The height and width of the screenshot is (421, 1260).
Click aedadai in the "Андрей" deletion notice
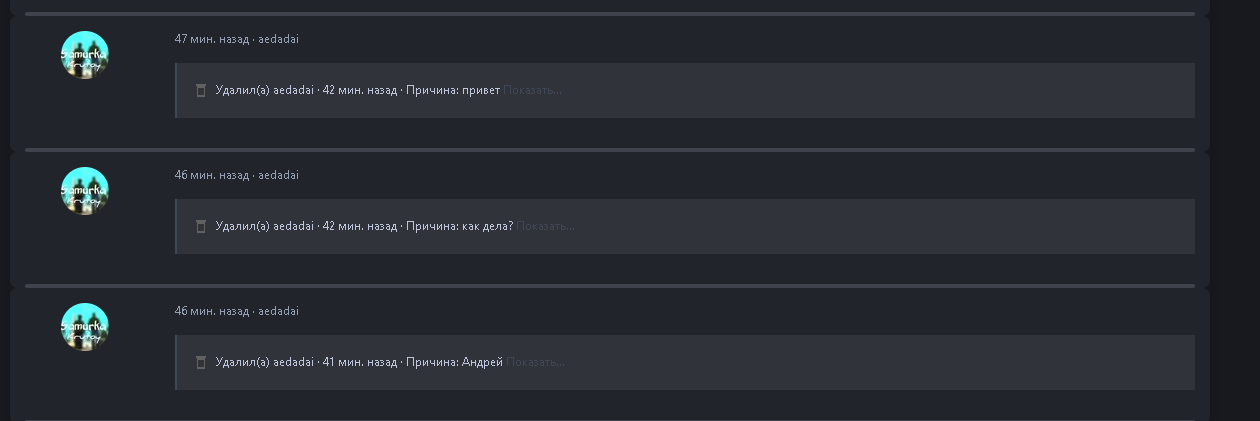[x=294, y=362]
